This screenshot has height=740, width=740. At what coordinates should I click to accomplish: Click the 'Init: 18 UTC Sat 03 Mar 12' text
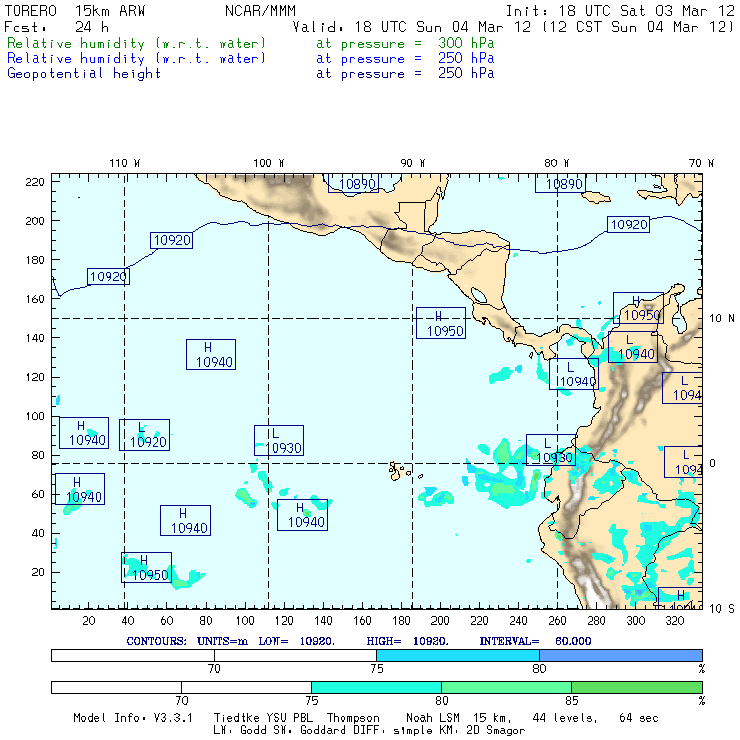[620, 11]
